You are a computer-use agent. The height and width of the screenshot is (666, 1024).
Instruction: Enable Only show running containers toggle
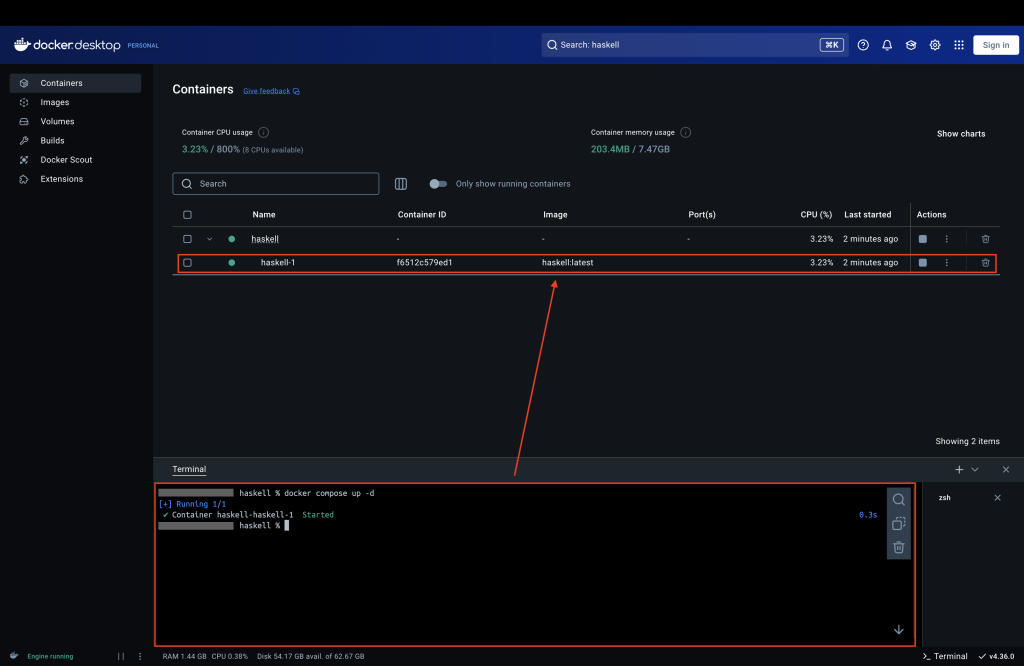coord(438,184)
